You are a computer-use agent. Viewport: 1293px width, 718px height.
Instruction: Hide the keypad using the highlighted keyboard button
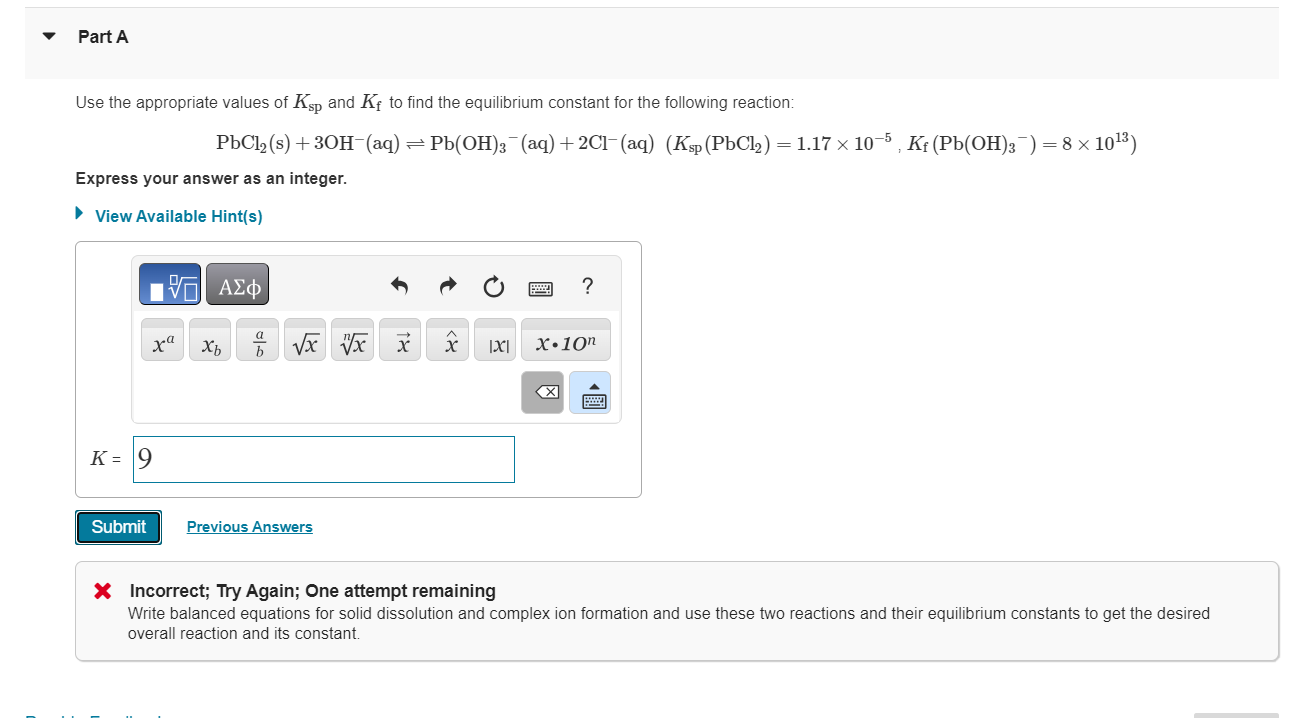589,392
